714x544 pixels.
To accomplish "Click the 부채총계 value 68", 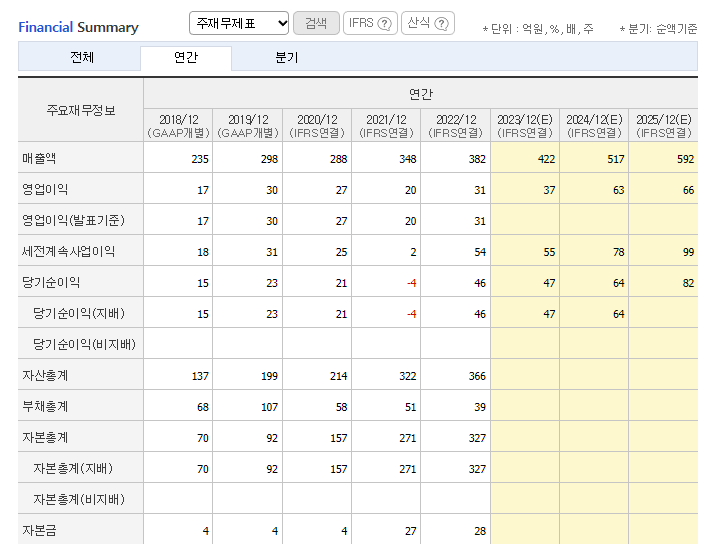I will coord(203,407).
